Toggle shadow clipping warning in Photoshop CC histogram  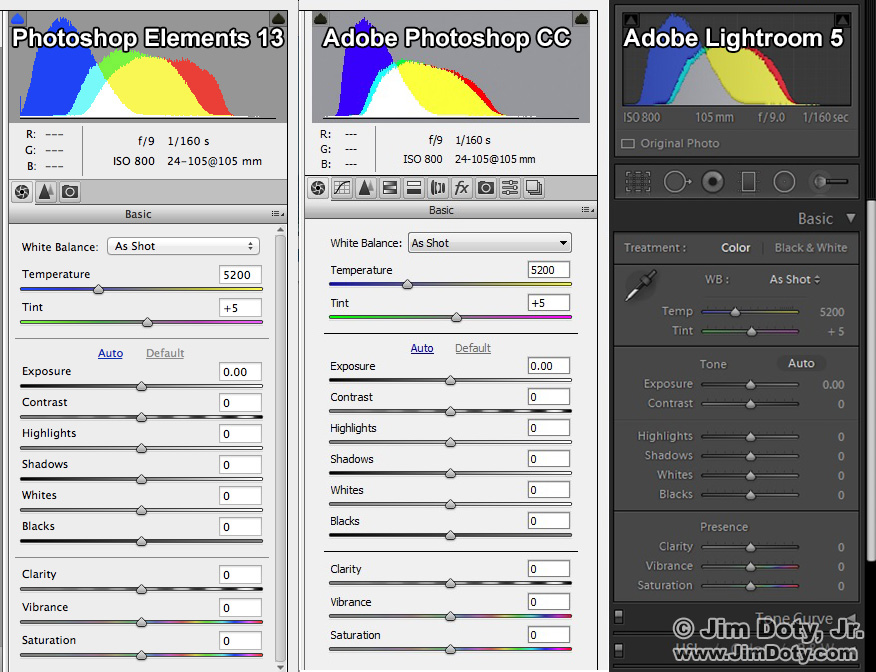(321, 18)
